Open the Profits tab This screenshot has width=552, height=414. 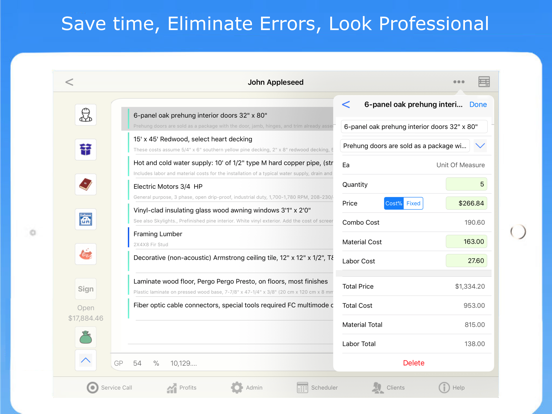[x=181, y=388]
